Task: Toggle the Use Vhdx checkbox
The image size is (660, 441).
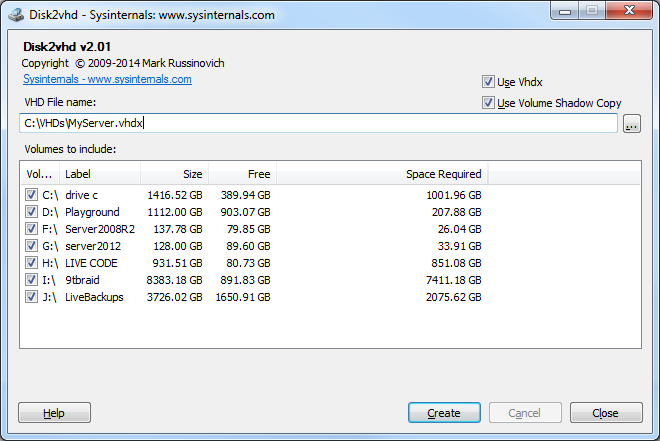Action: tap(488, 82)
